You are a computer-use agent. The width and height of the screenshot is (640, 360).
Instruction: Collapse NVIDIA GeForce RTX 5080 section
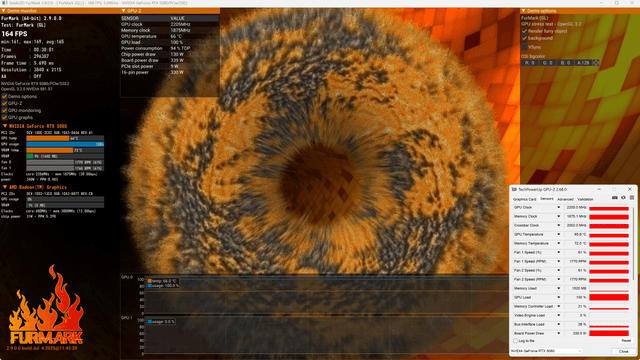tap(5, 127)
